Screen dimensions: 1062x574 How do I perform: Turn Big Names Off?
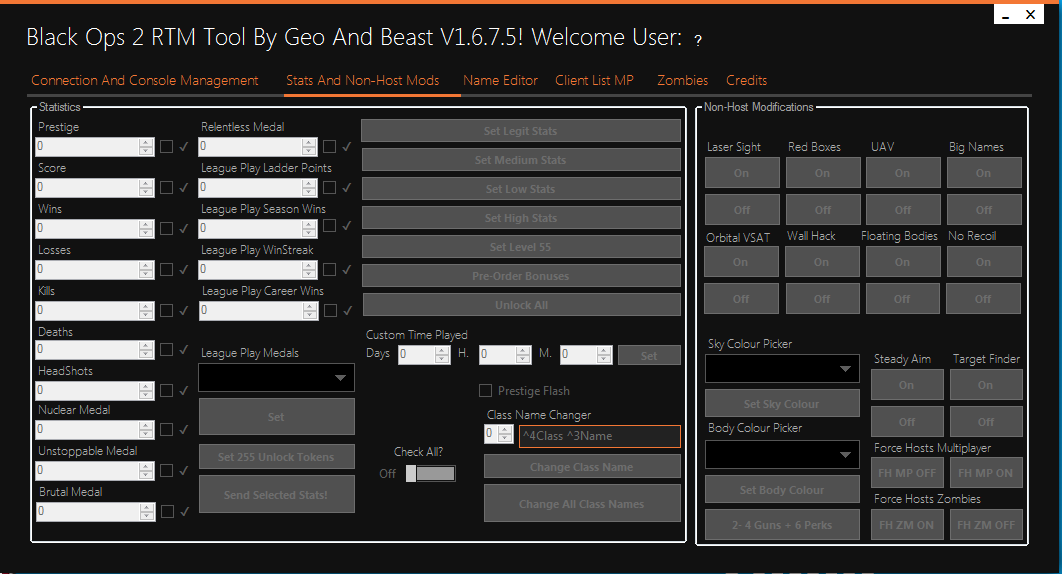click(984, 209)
